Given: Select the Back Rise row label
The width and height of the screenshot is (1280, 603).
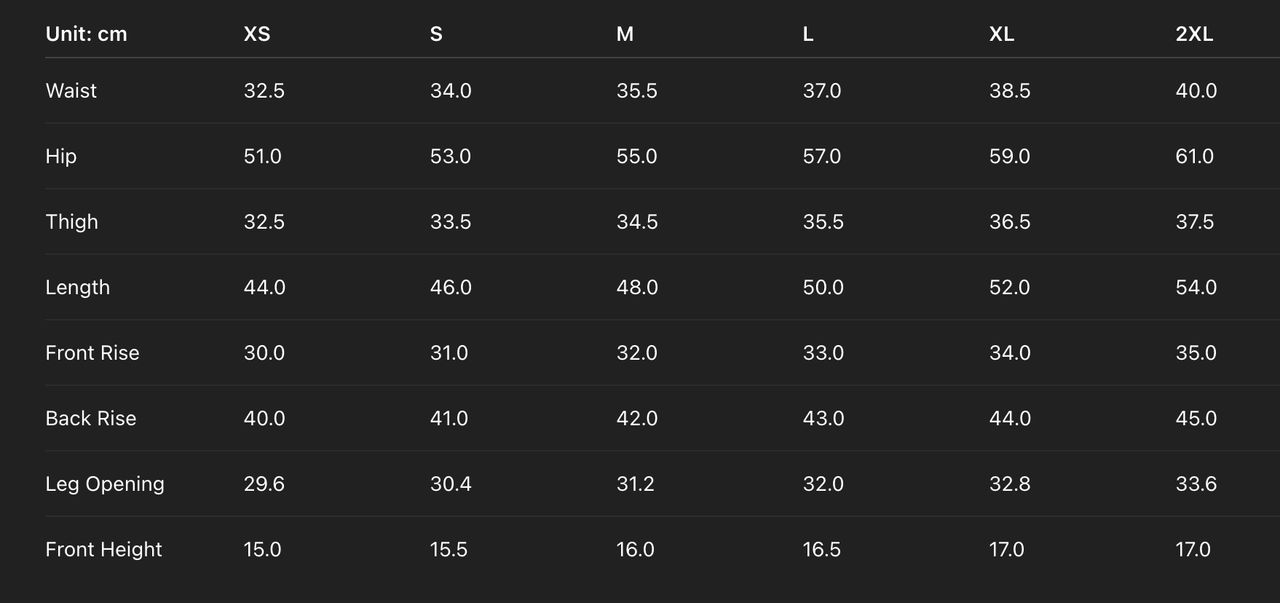Looking at the screenshot, I should [x=91, y=419].
